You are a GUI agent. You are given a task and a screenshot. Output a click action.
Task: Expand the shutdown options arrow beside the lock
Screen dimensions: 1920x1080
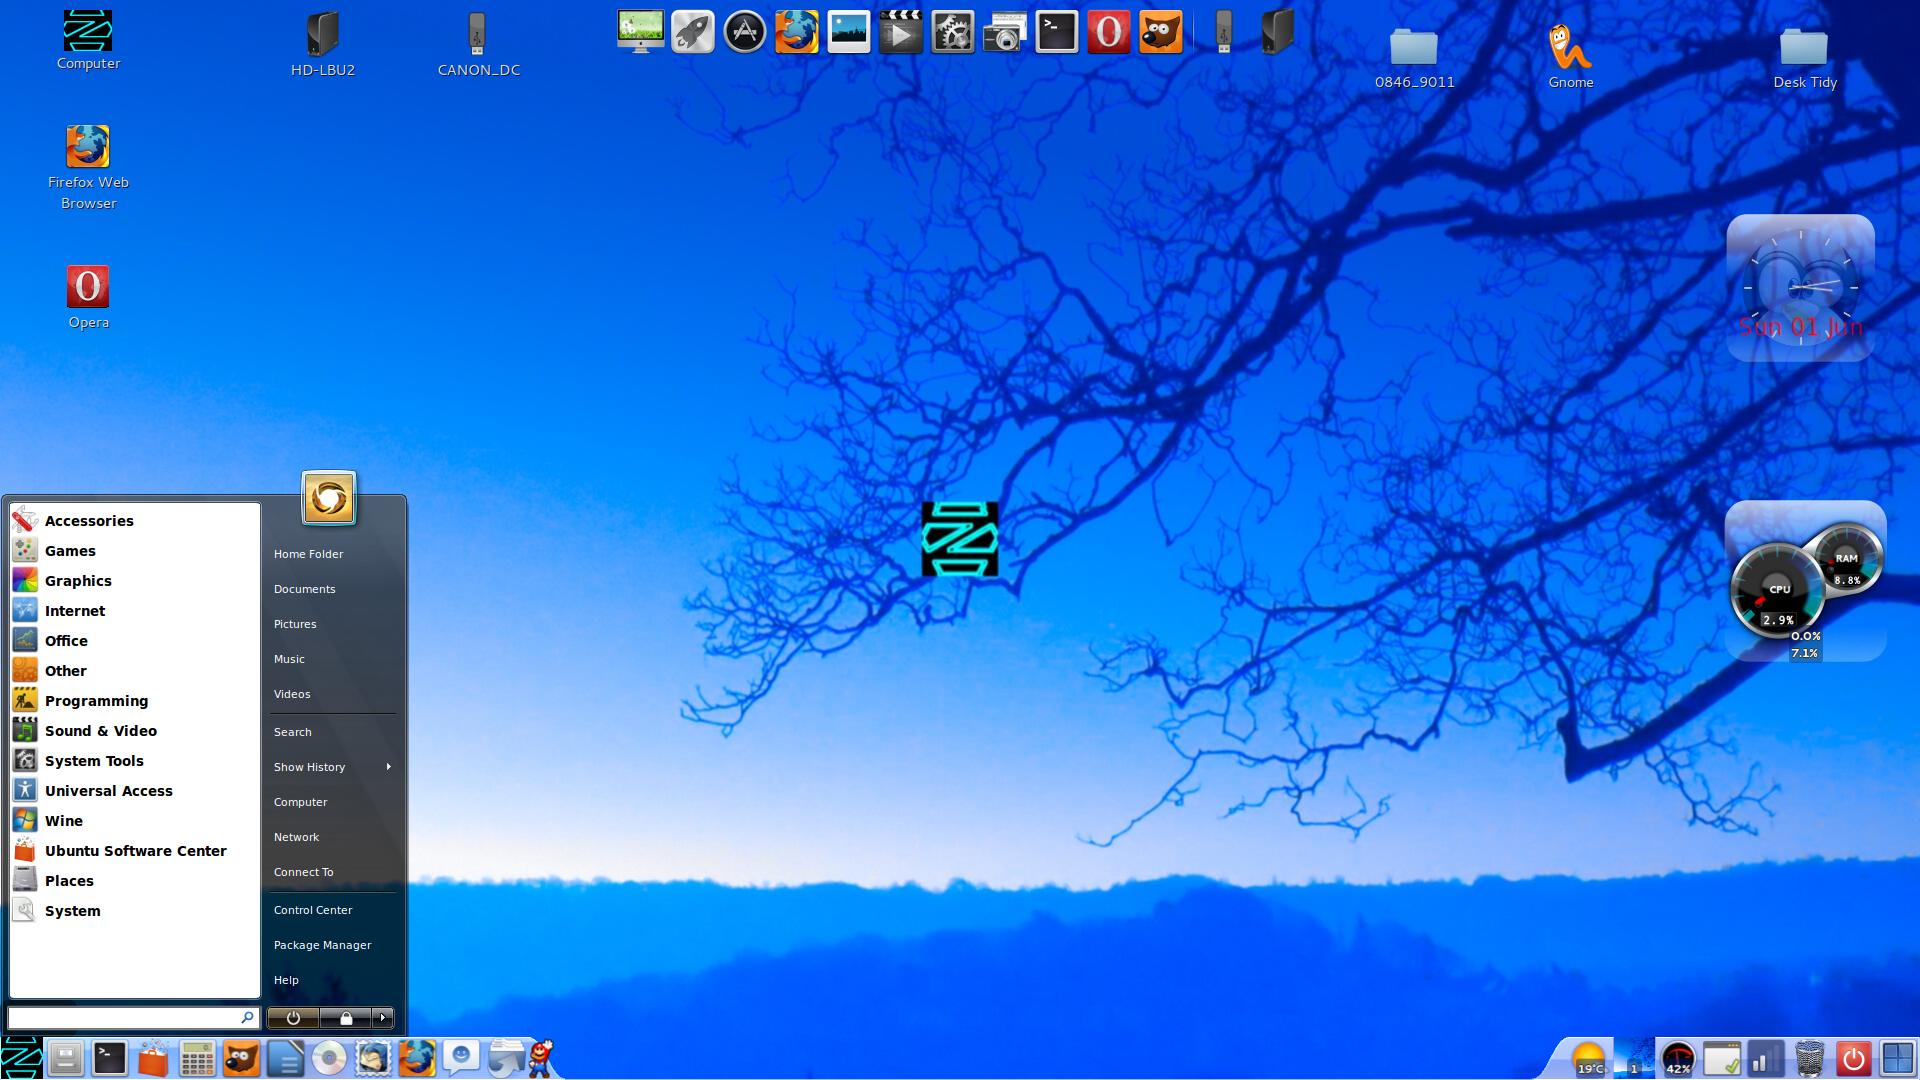(x=383, y=1018)
